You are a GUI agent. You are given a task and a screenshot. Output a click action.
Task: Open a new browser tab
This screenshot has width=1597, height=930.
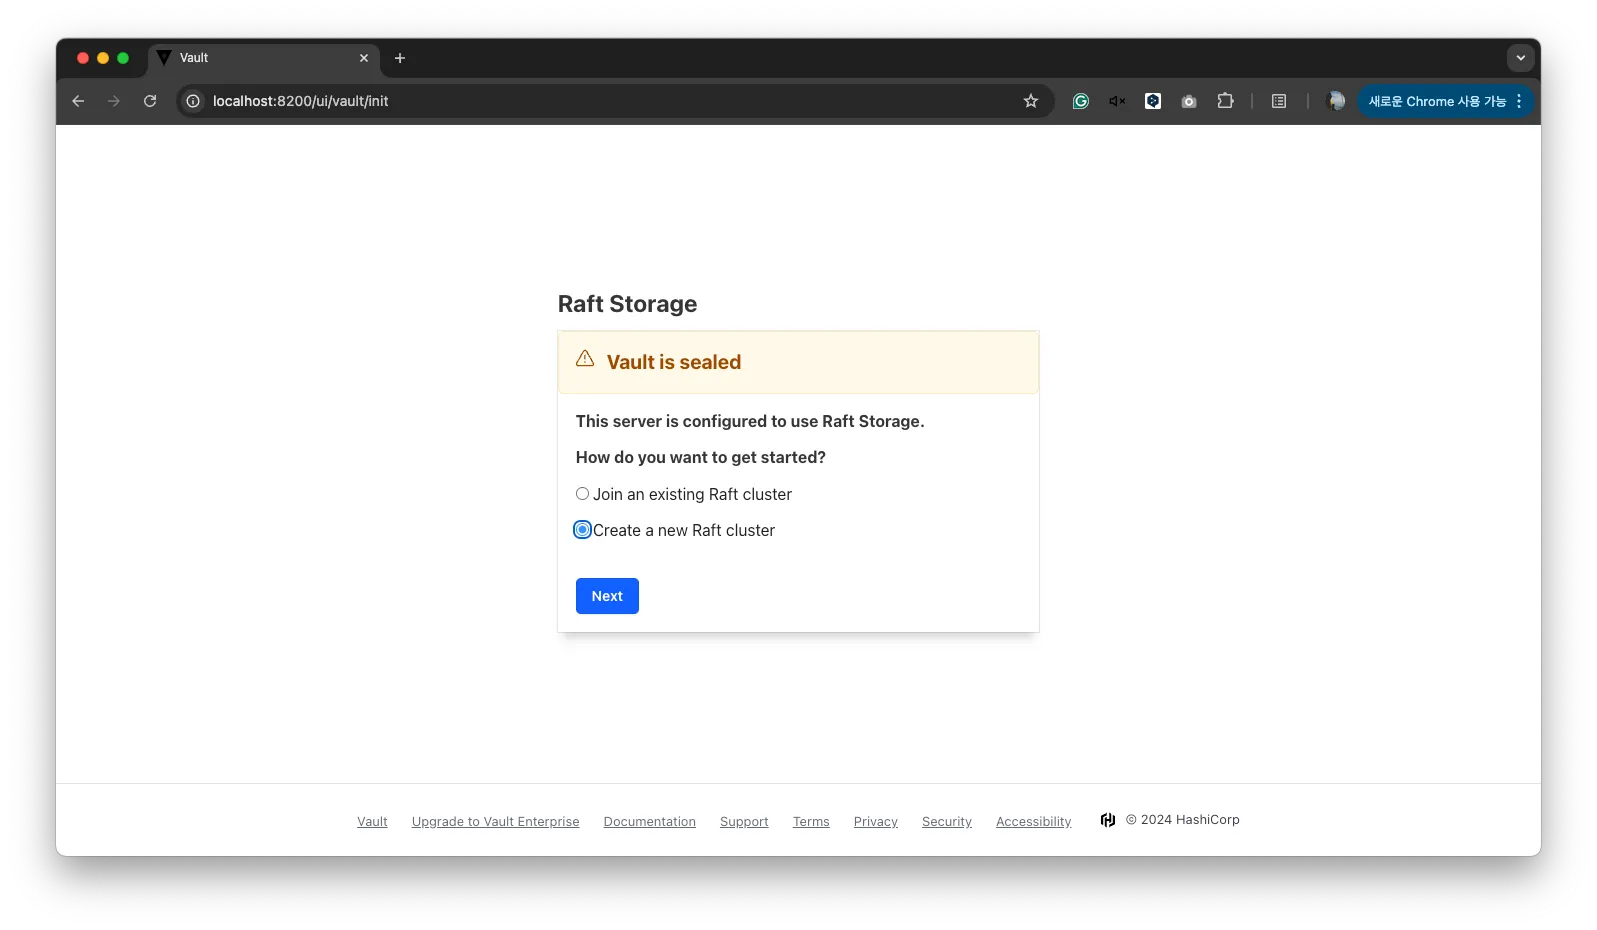point(400,58)
